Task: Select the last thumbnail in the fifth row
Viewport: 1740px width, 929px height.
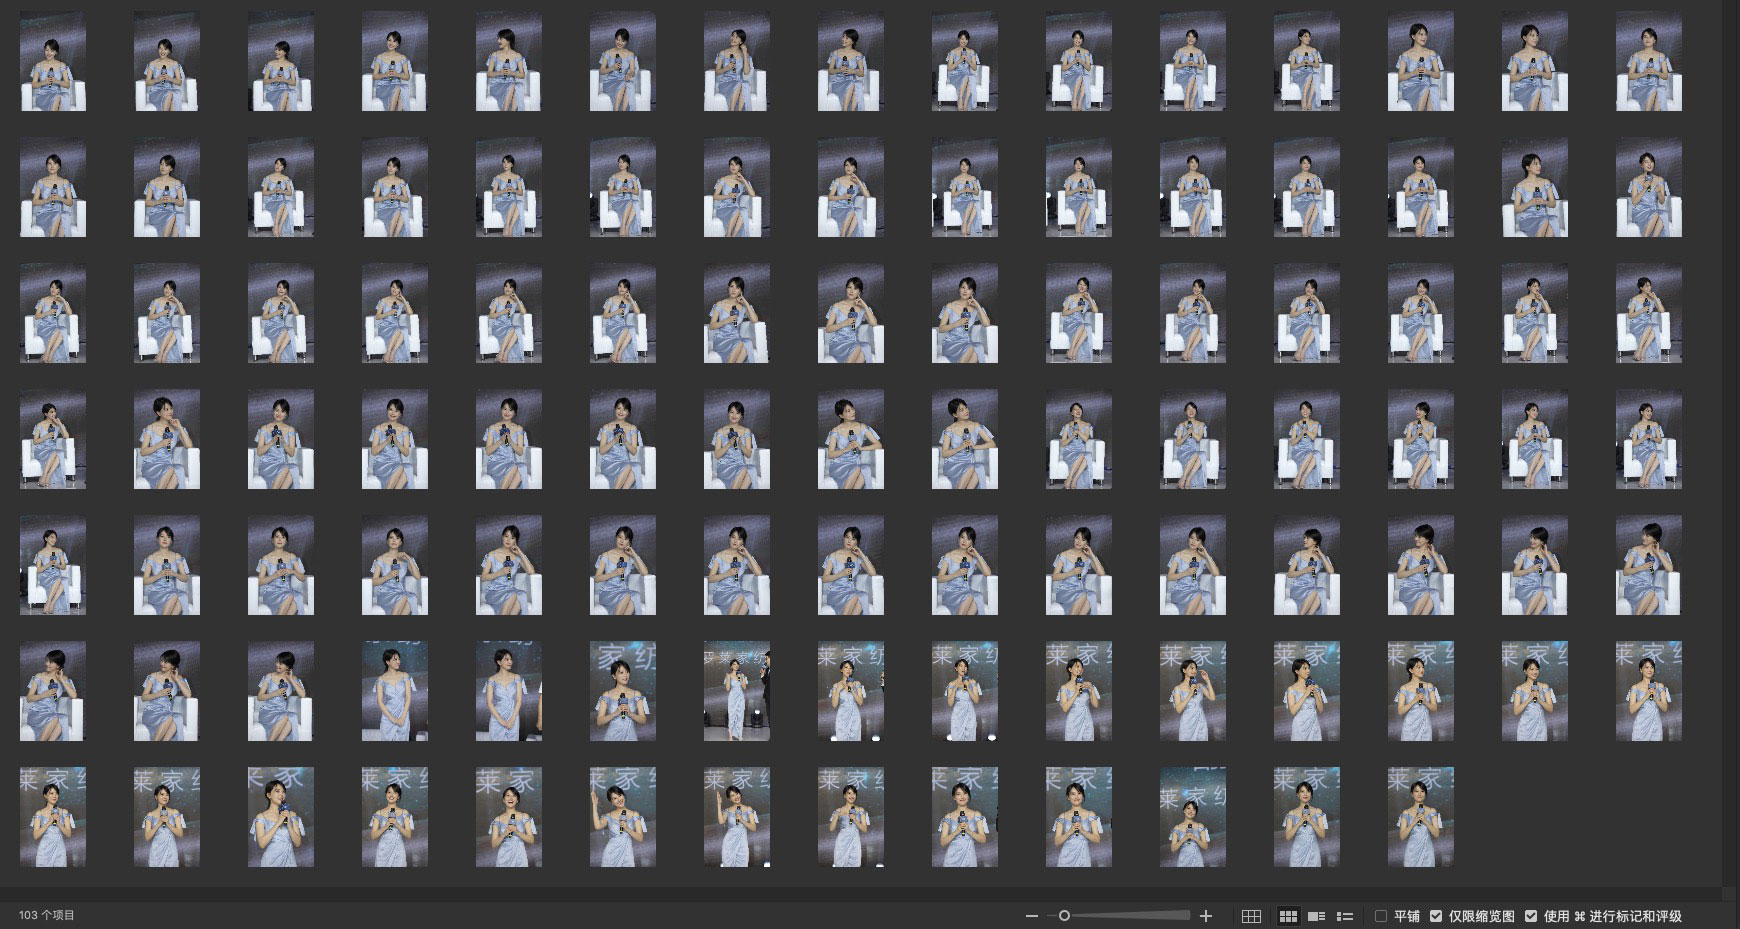Action: click(x=1648, y=565)
